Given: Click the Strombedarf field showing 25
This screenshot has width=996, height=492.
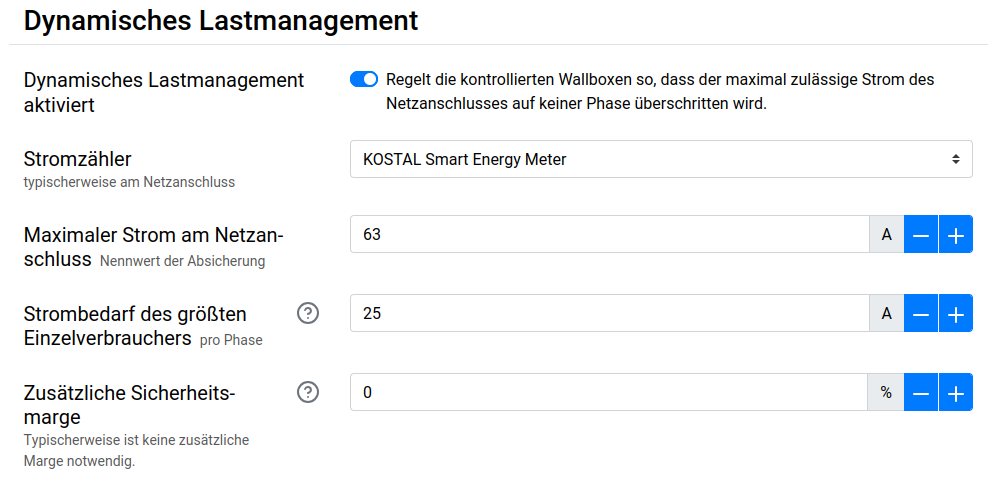Looking at the screenshot, I should (609, 314).
